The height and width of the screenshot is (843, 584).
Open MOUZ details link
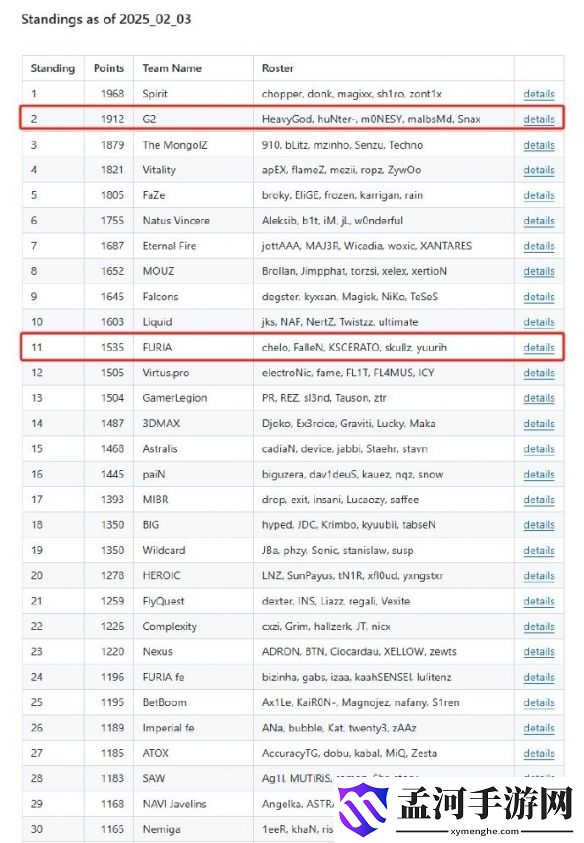539,271
